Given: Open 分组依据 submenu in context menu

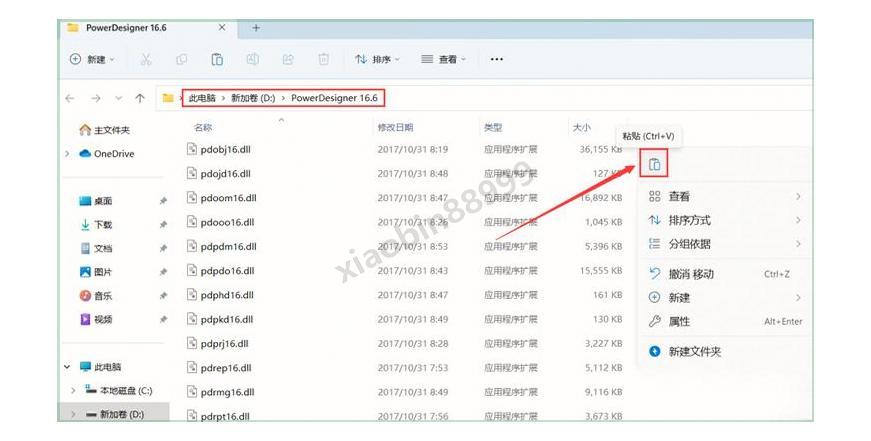Looking at the screenshot, I should pyautogui.click(x=725, y=244).
